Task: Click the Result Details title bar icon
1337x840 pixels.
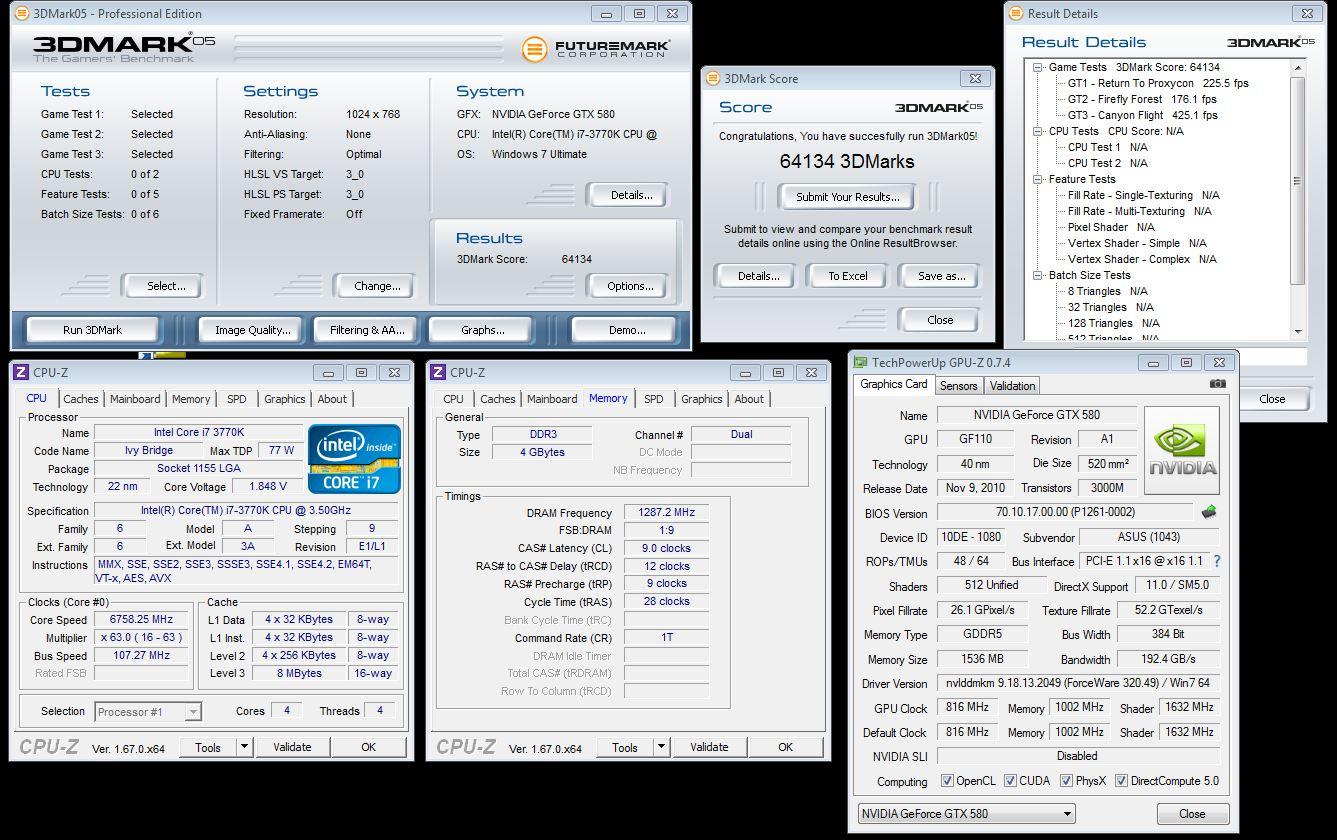Action: [1016, 14]
